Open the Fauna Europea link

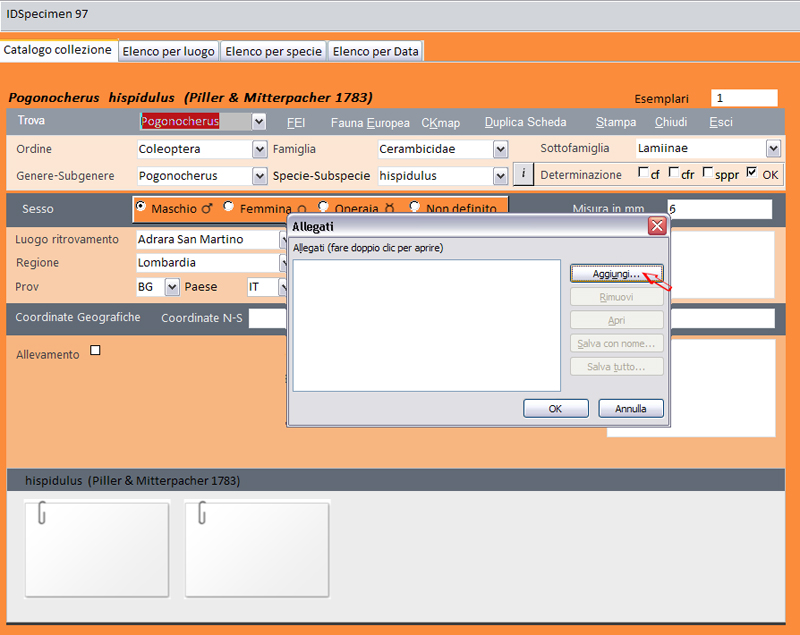point(370,122)
